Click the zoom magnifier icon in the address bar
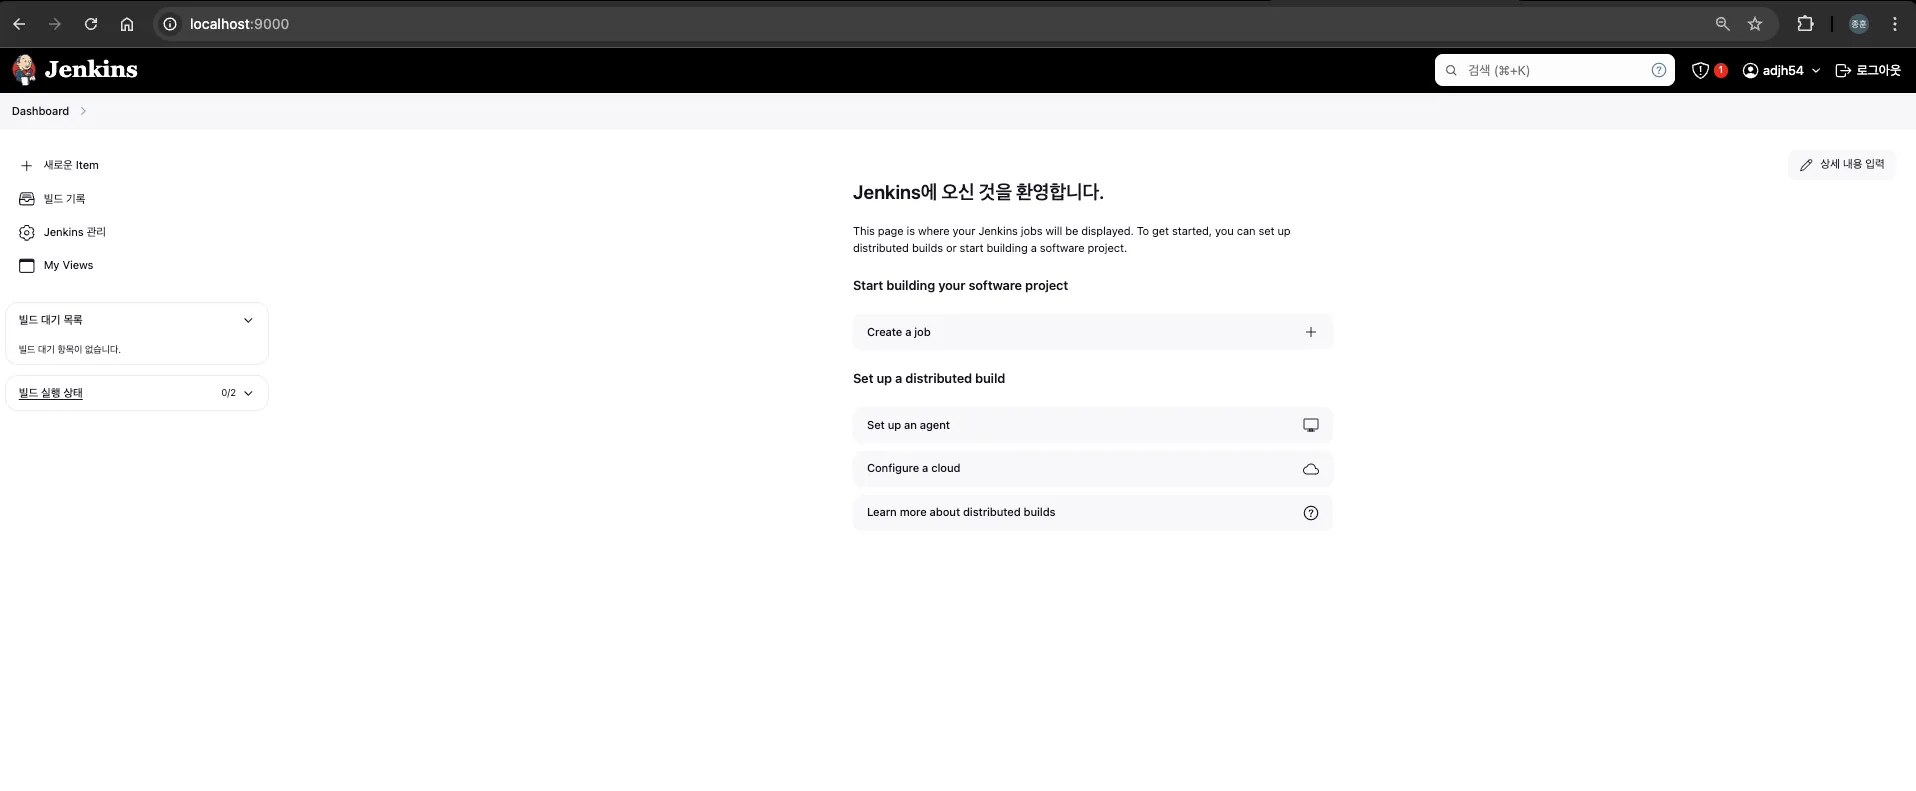1916x791 pixels. [1722, 24]
